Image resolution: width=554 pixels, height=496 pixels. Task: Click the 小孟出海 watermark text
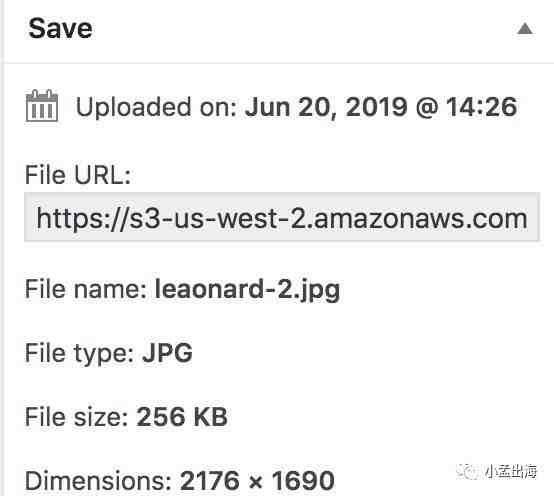[x=511, y=471]
